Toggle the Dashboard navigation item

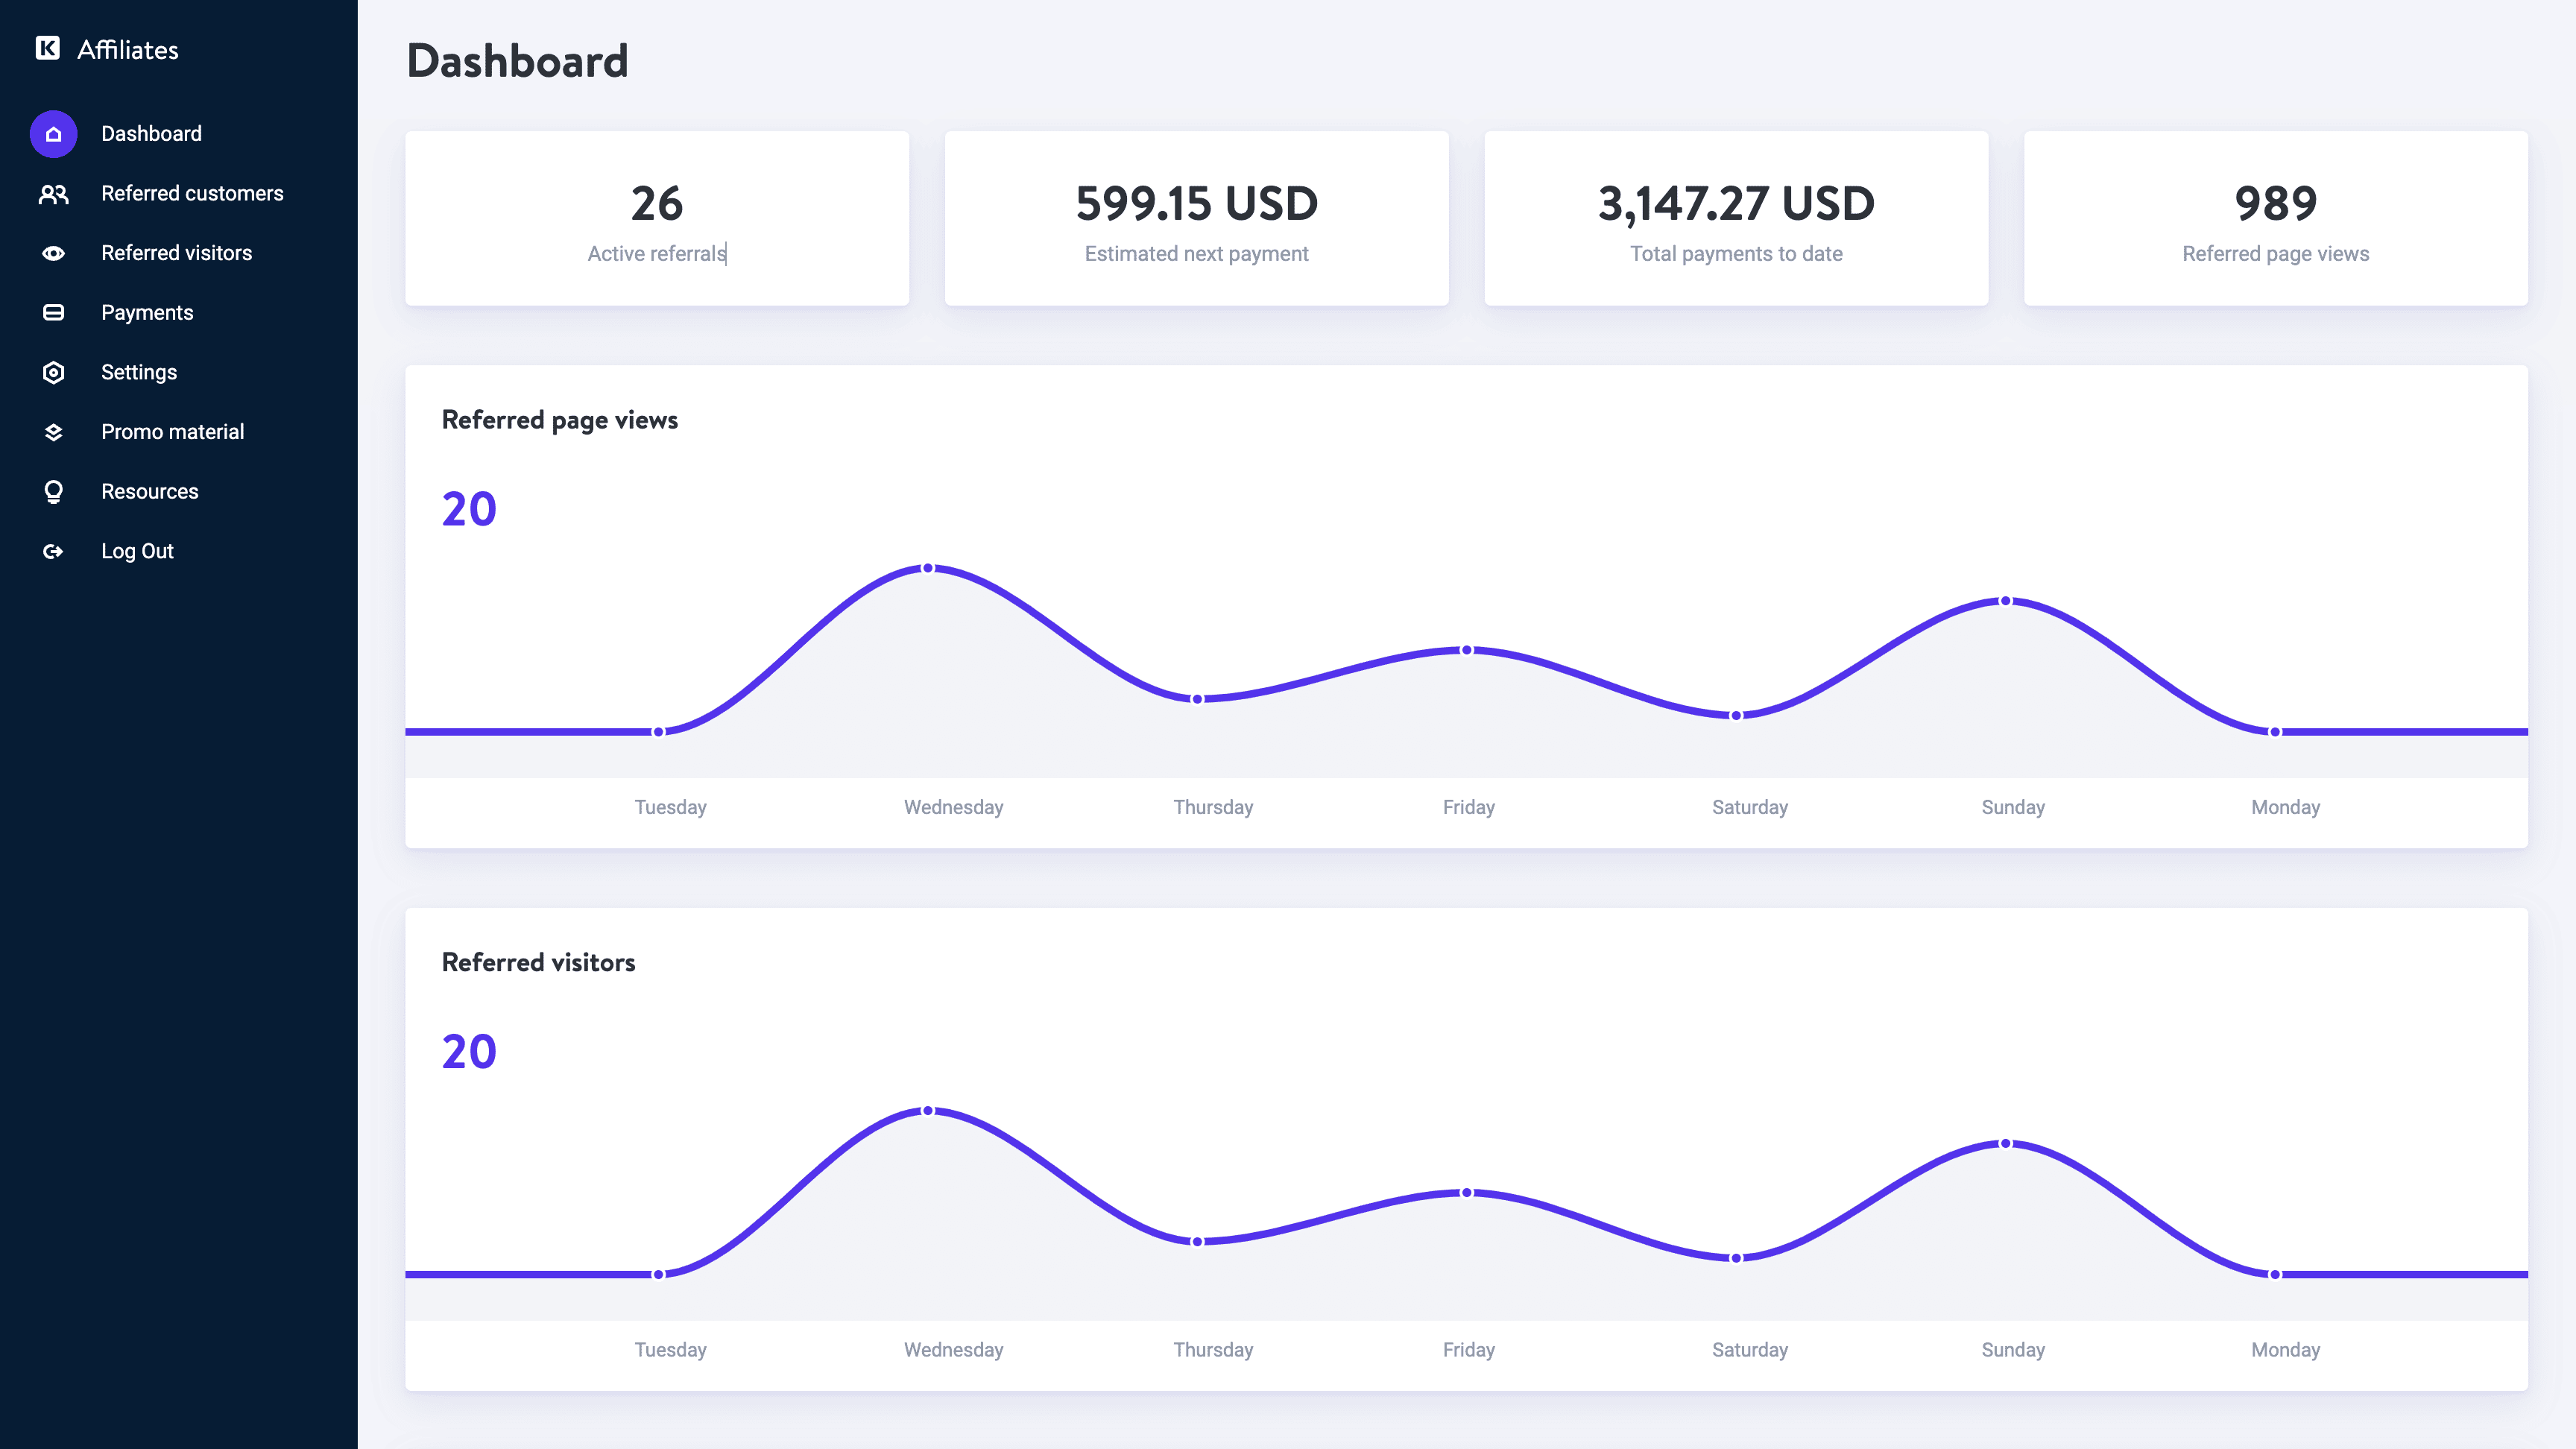151,133
